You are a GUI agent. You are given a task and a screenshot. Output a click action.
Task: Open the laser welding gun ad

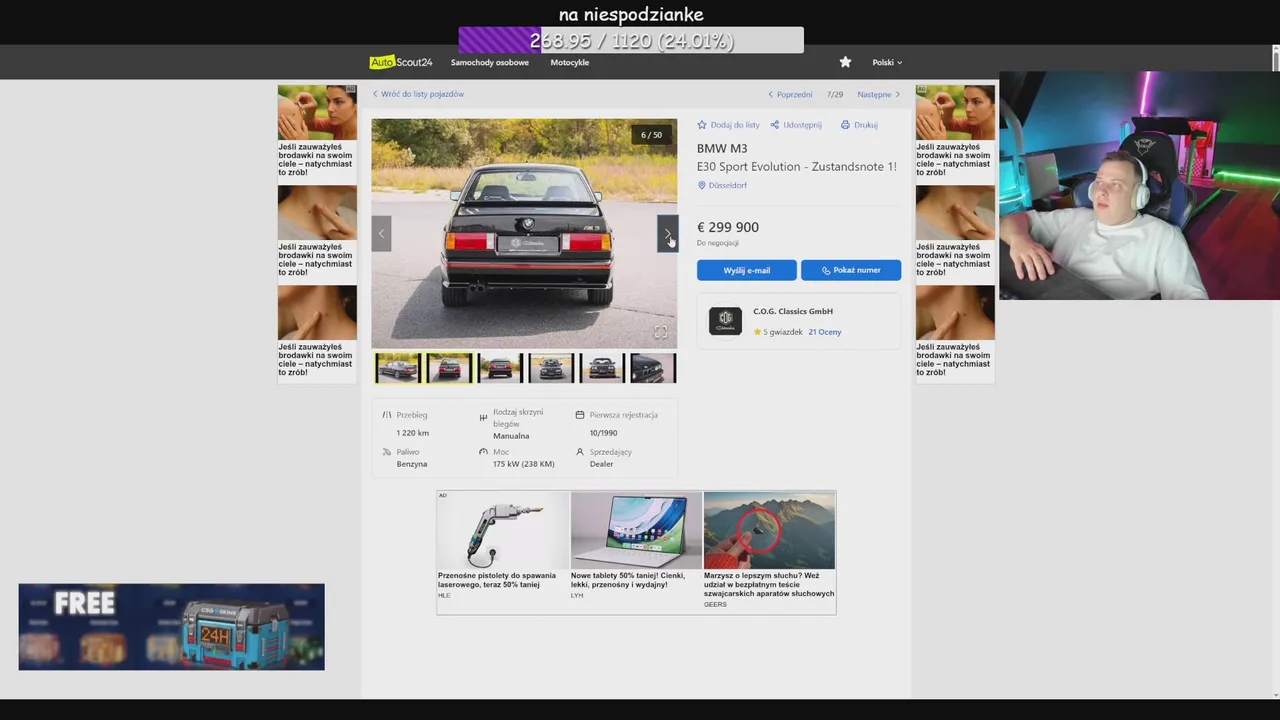tap(503, 546)
